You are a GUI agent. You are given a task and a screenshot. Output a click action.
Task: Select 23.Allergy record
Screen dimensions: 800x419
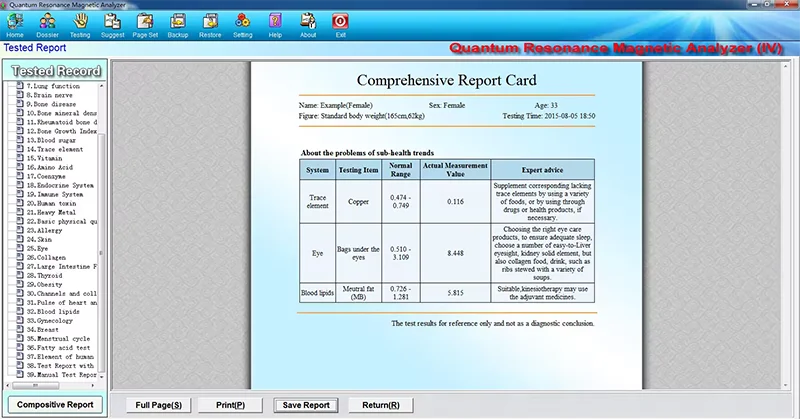[x=44, y=230]
